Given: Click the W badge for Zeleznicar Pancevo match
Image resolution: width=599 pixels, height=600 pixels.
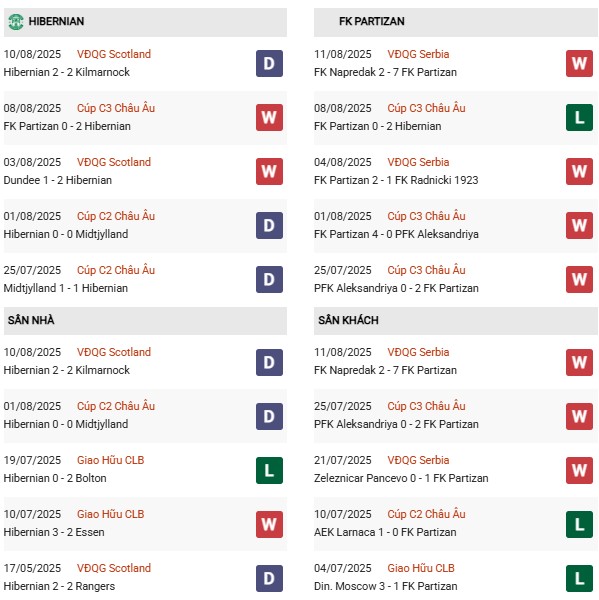Looking at the screenshot, I should [x=579, y=470].
